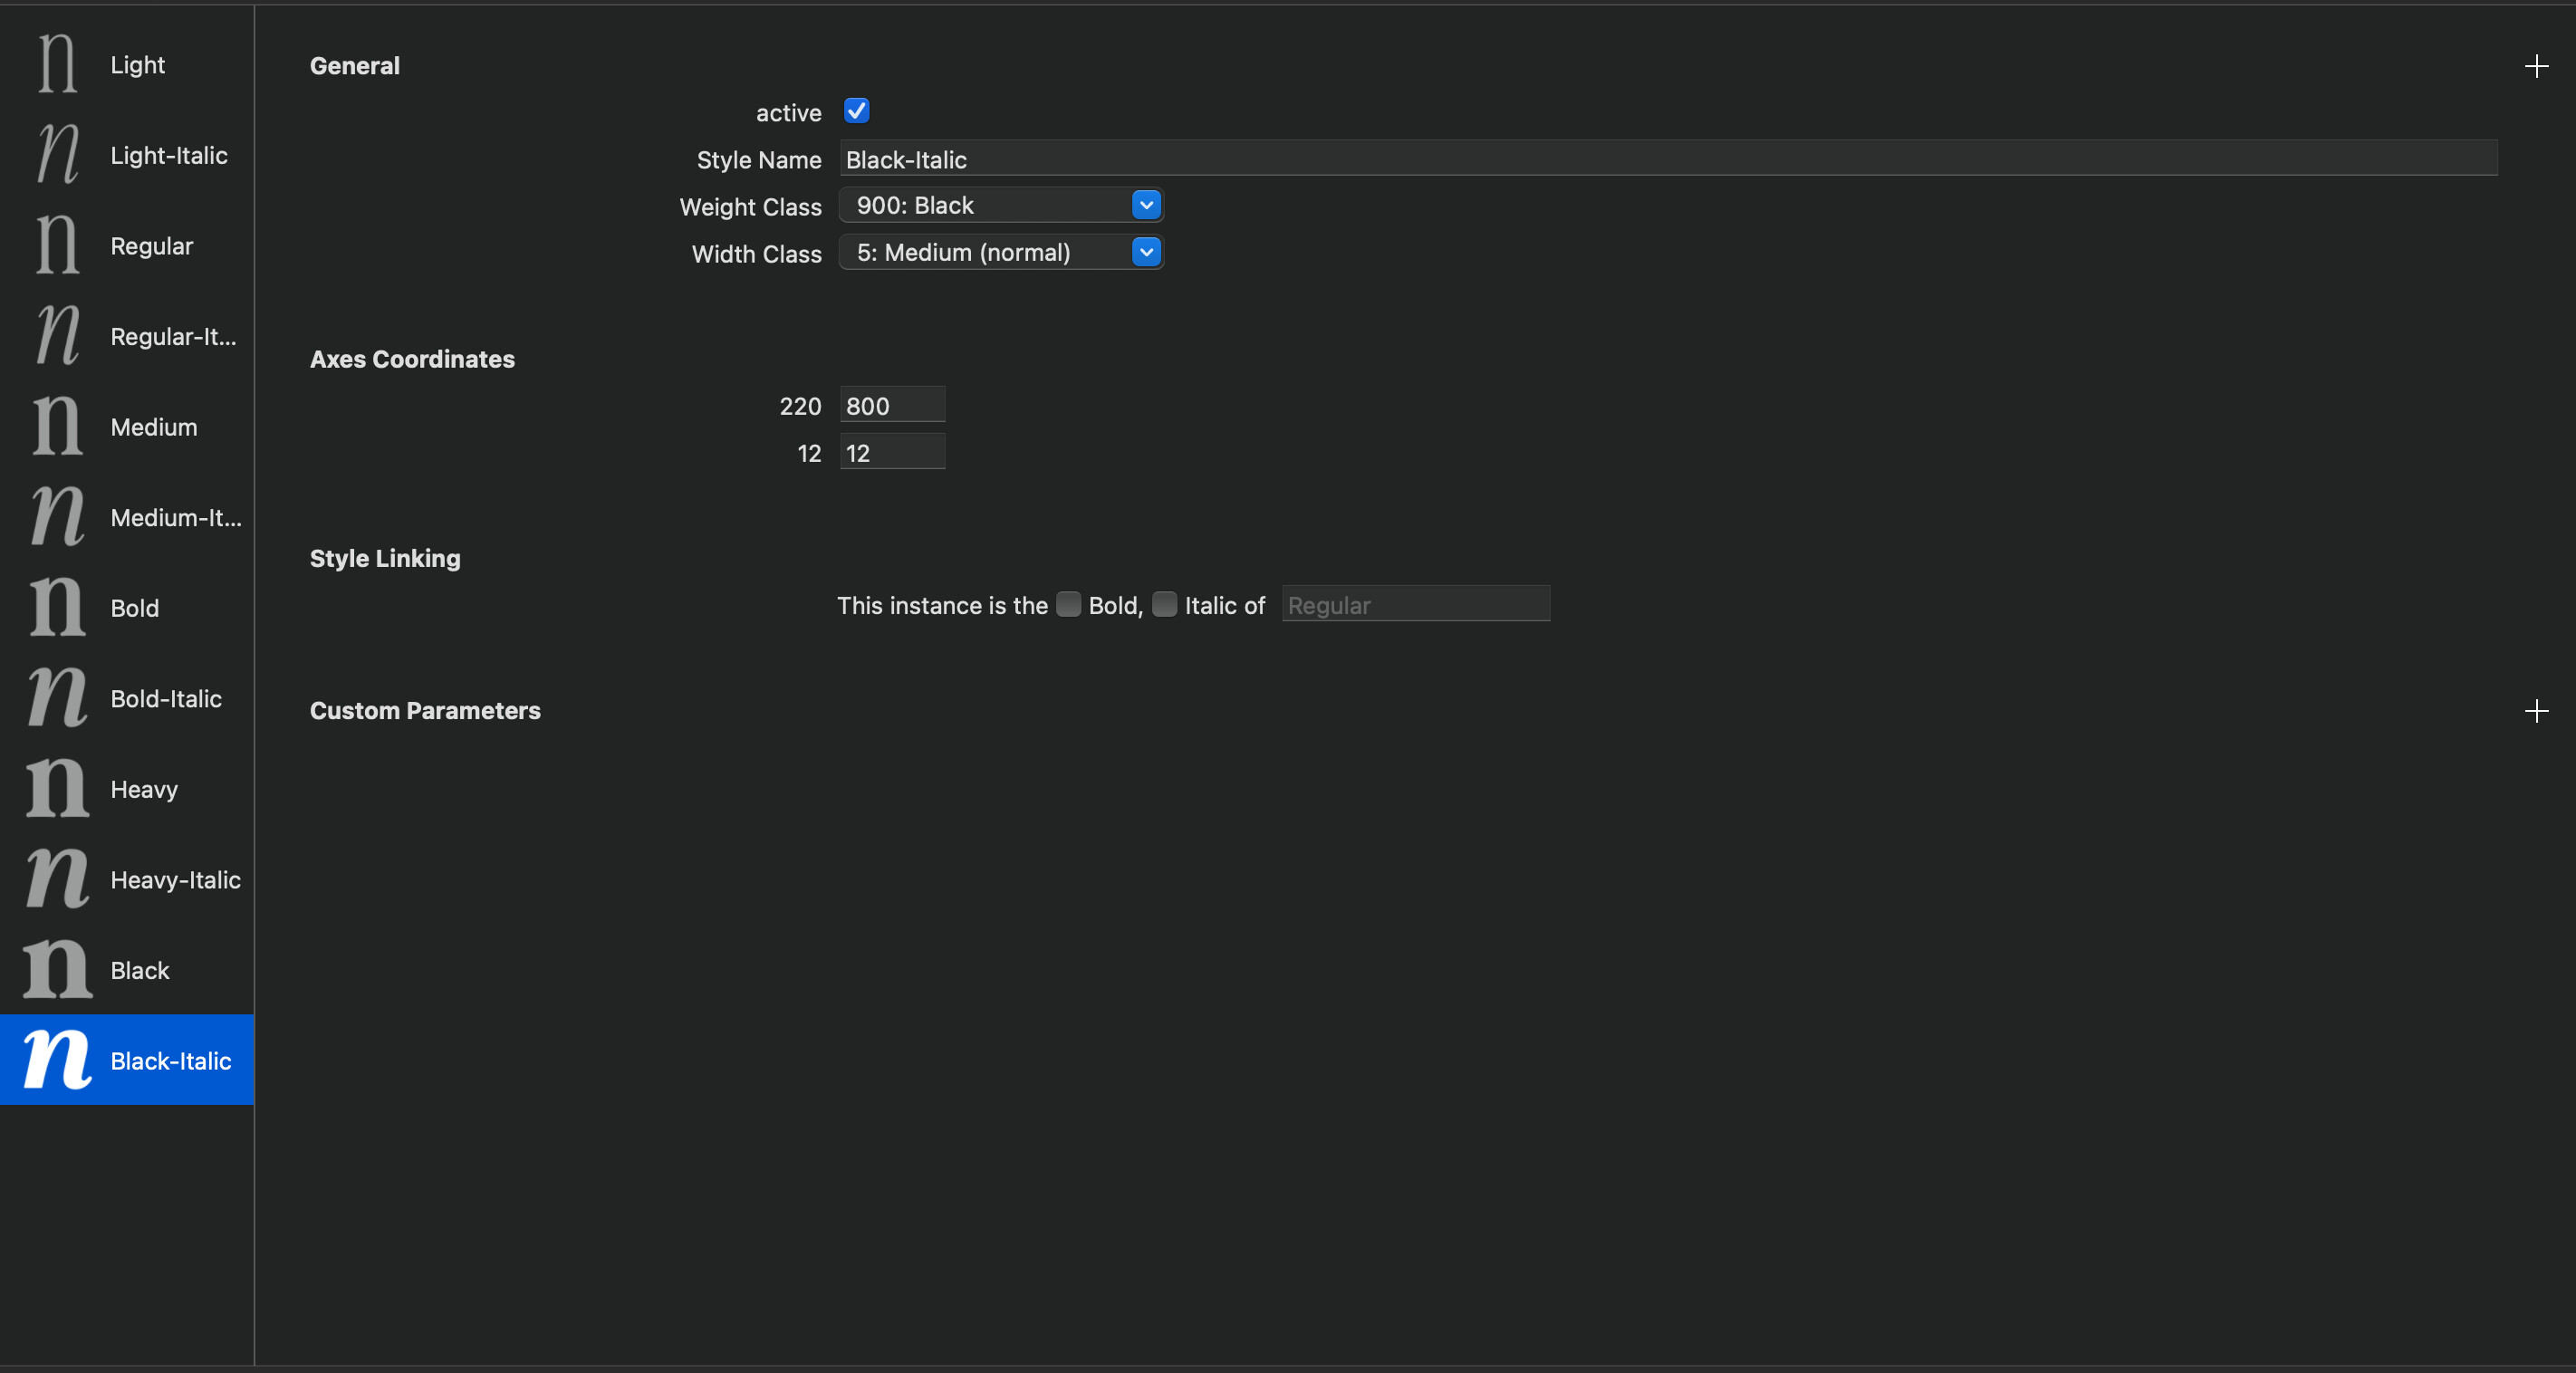2576x1373 pixels.
Task: Enable the Bold style linking checkbox
Action: point(1068,604)
